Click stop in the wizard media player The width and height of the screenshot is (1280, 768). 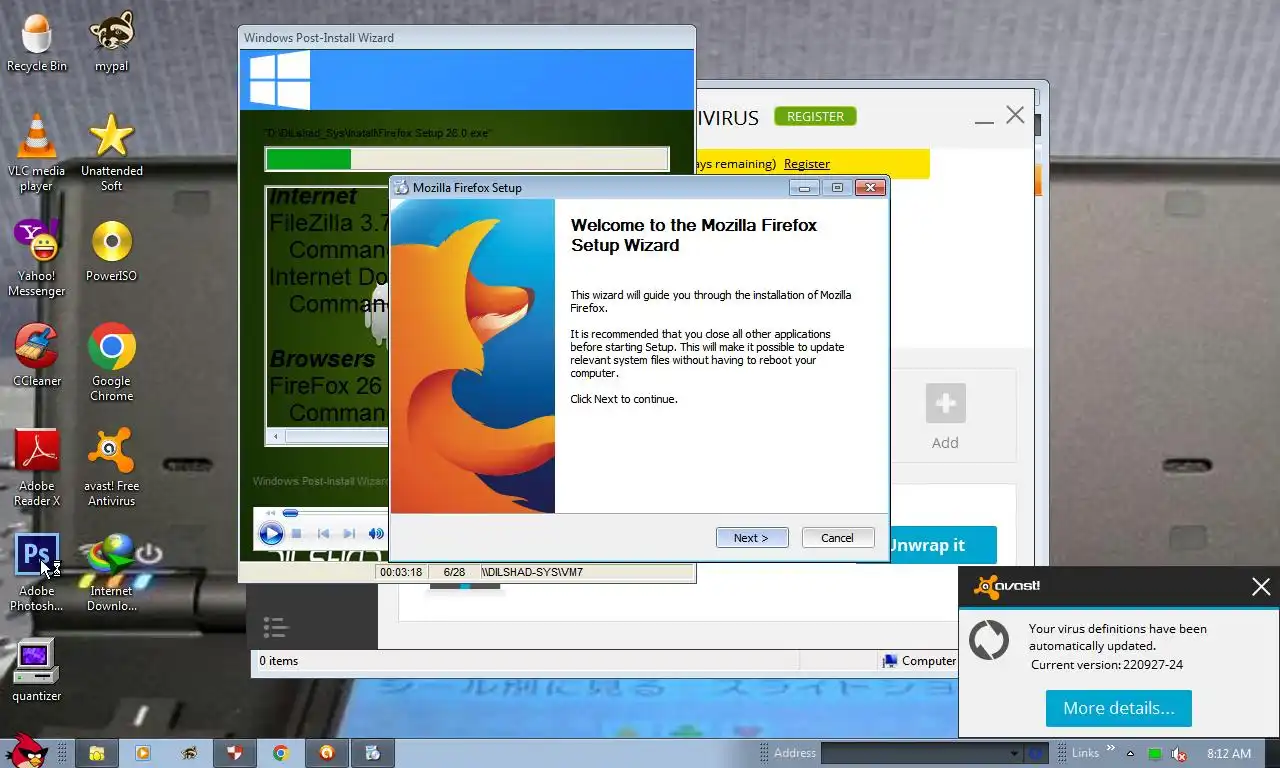(297, 534)
